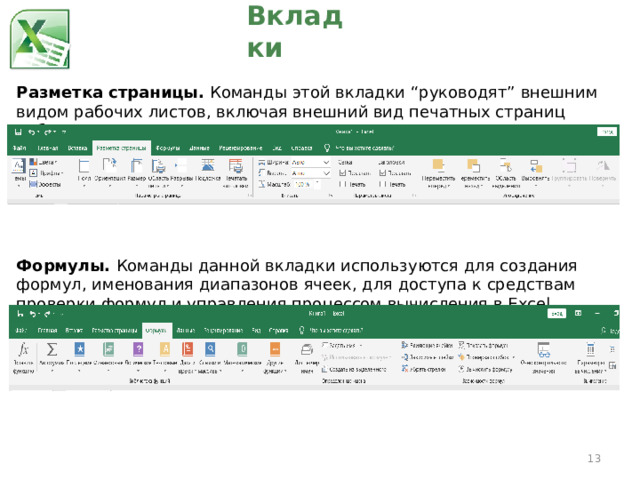
Task: Select Данные tab in upper ribbon
Action: pyautogui.click(x=199, y=148)
